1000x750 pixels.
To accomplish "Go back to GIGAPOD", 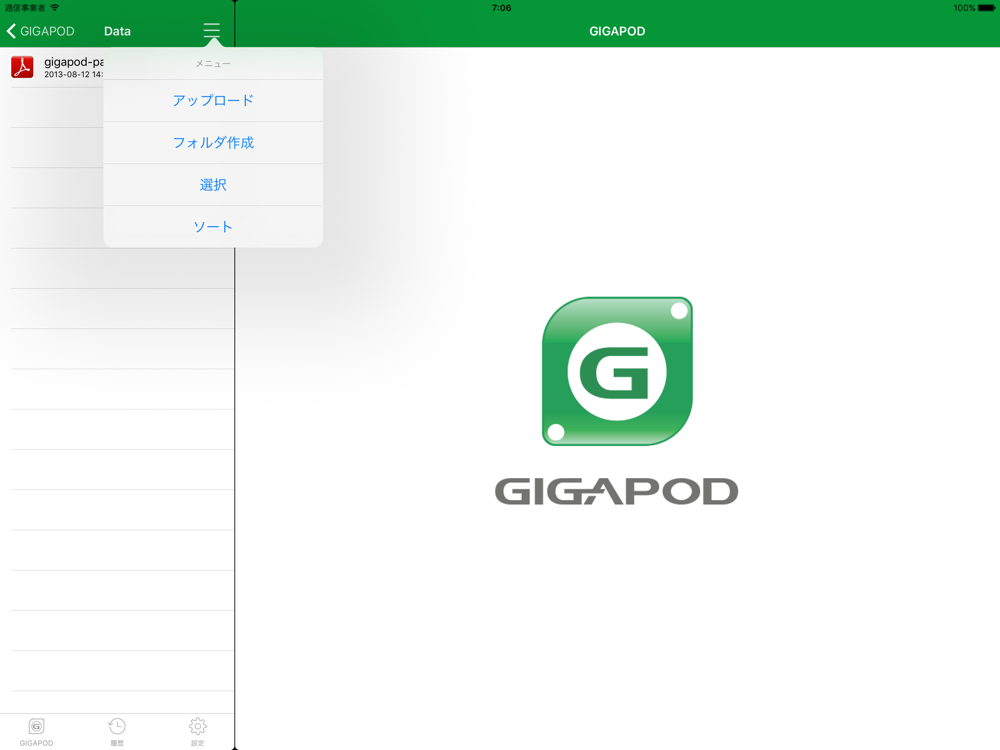I will coord(40,31).
